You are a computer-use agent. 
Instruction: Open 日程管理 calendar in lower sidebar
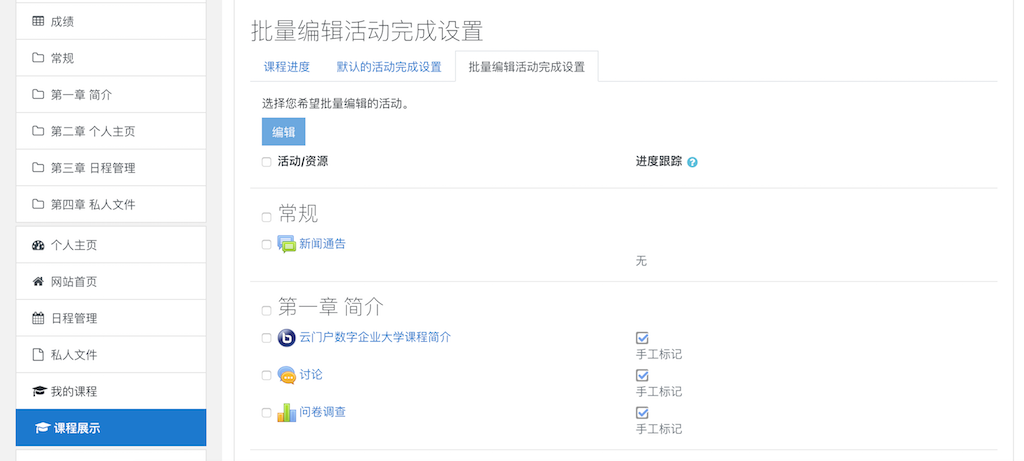tap(111, 318)
